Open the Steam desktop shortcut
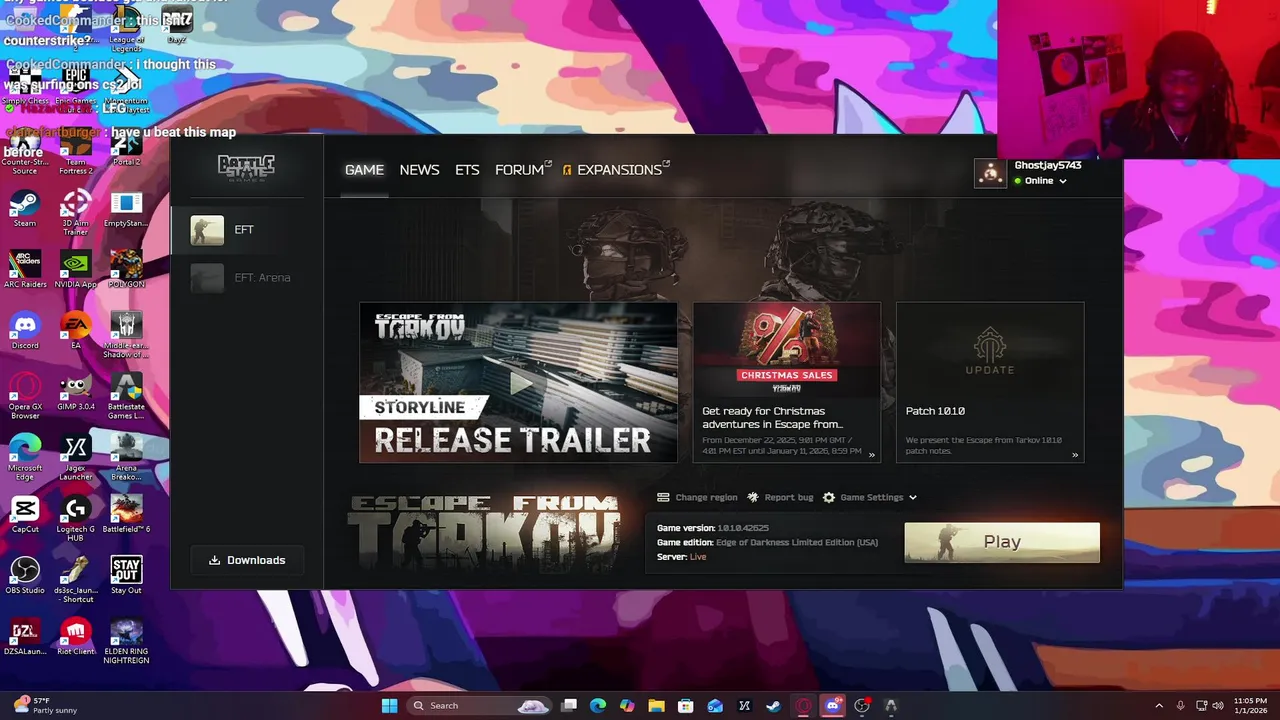 coord(25,209)
